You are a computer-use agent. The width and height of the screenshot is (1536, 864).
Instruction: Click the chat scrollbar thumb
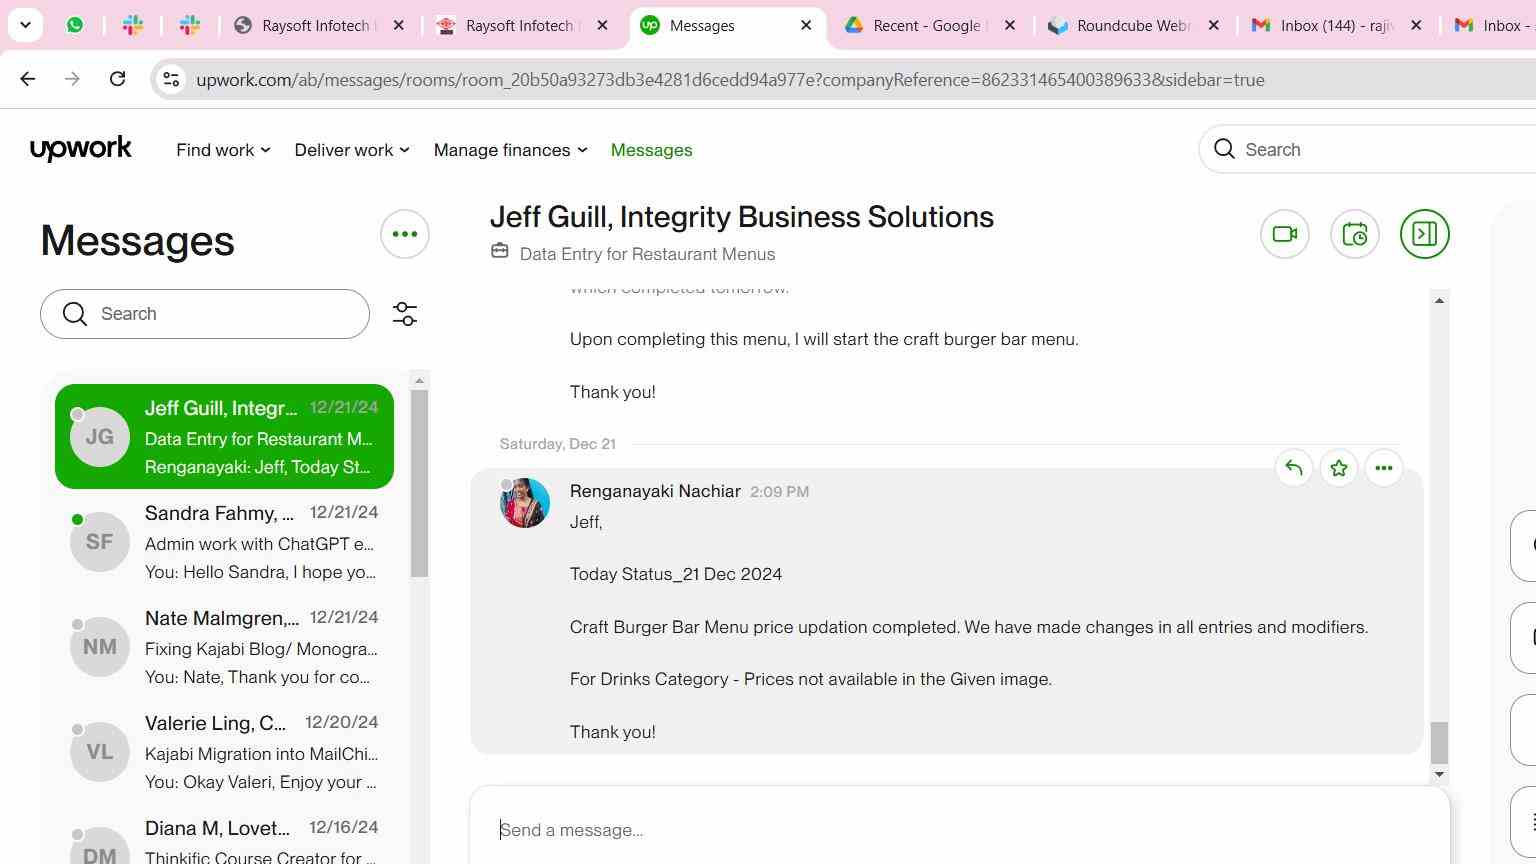click(x=1439, y=743)
